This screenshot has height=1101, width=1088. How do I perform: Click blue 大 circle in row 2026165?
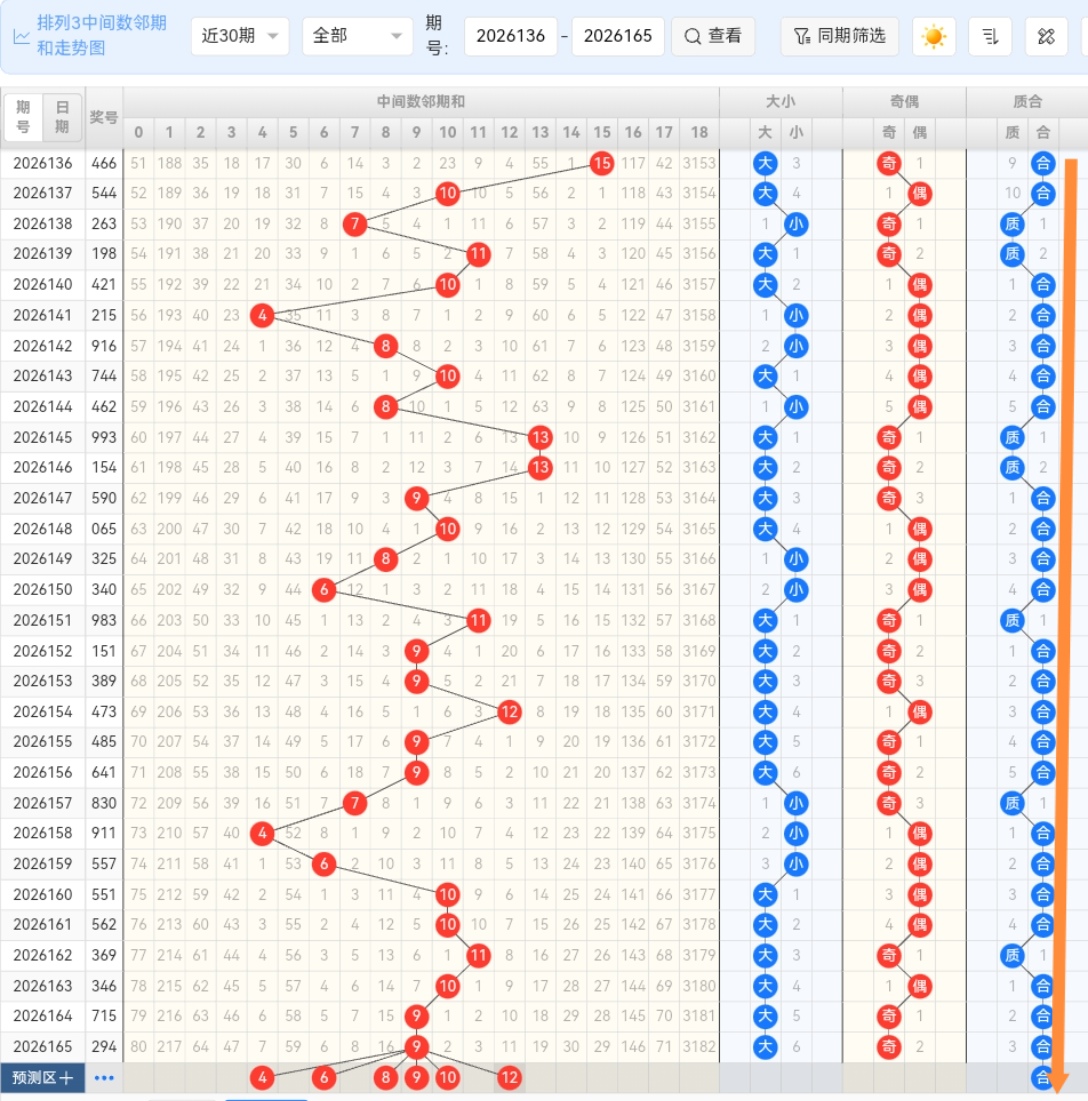(x=765, y=1047)
